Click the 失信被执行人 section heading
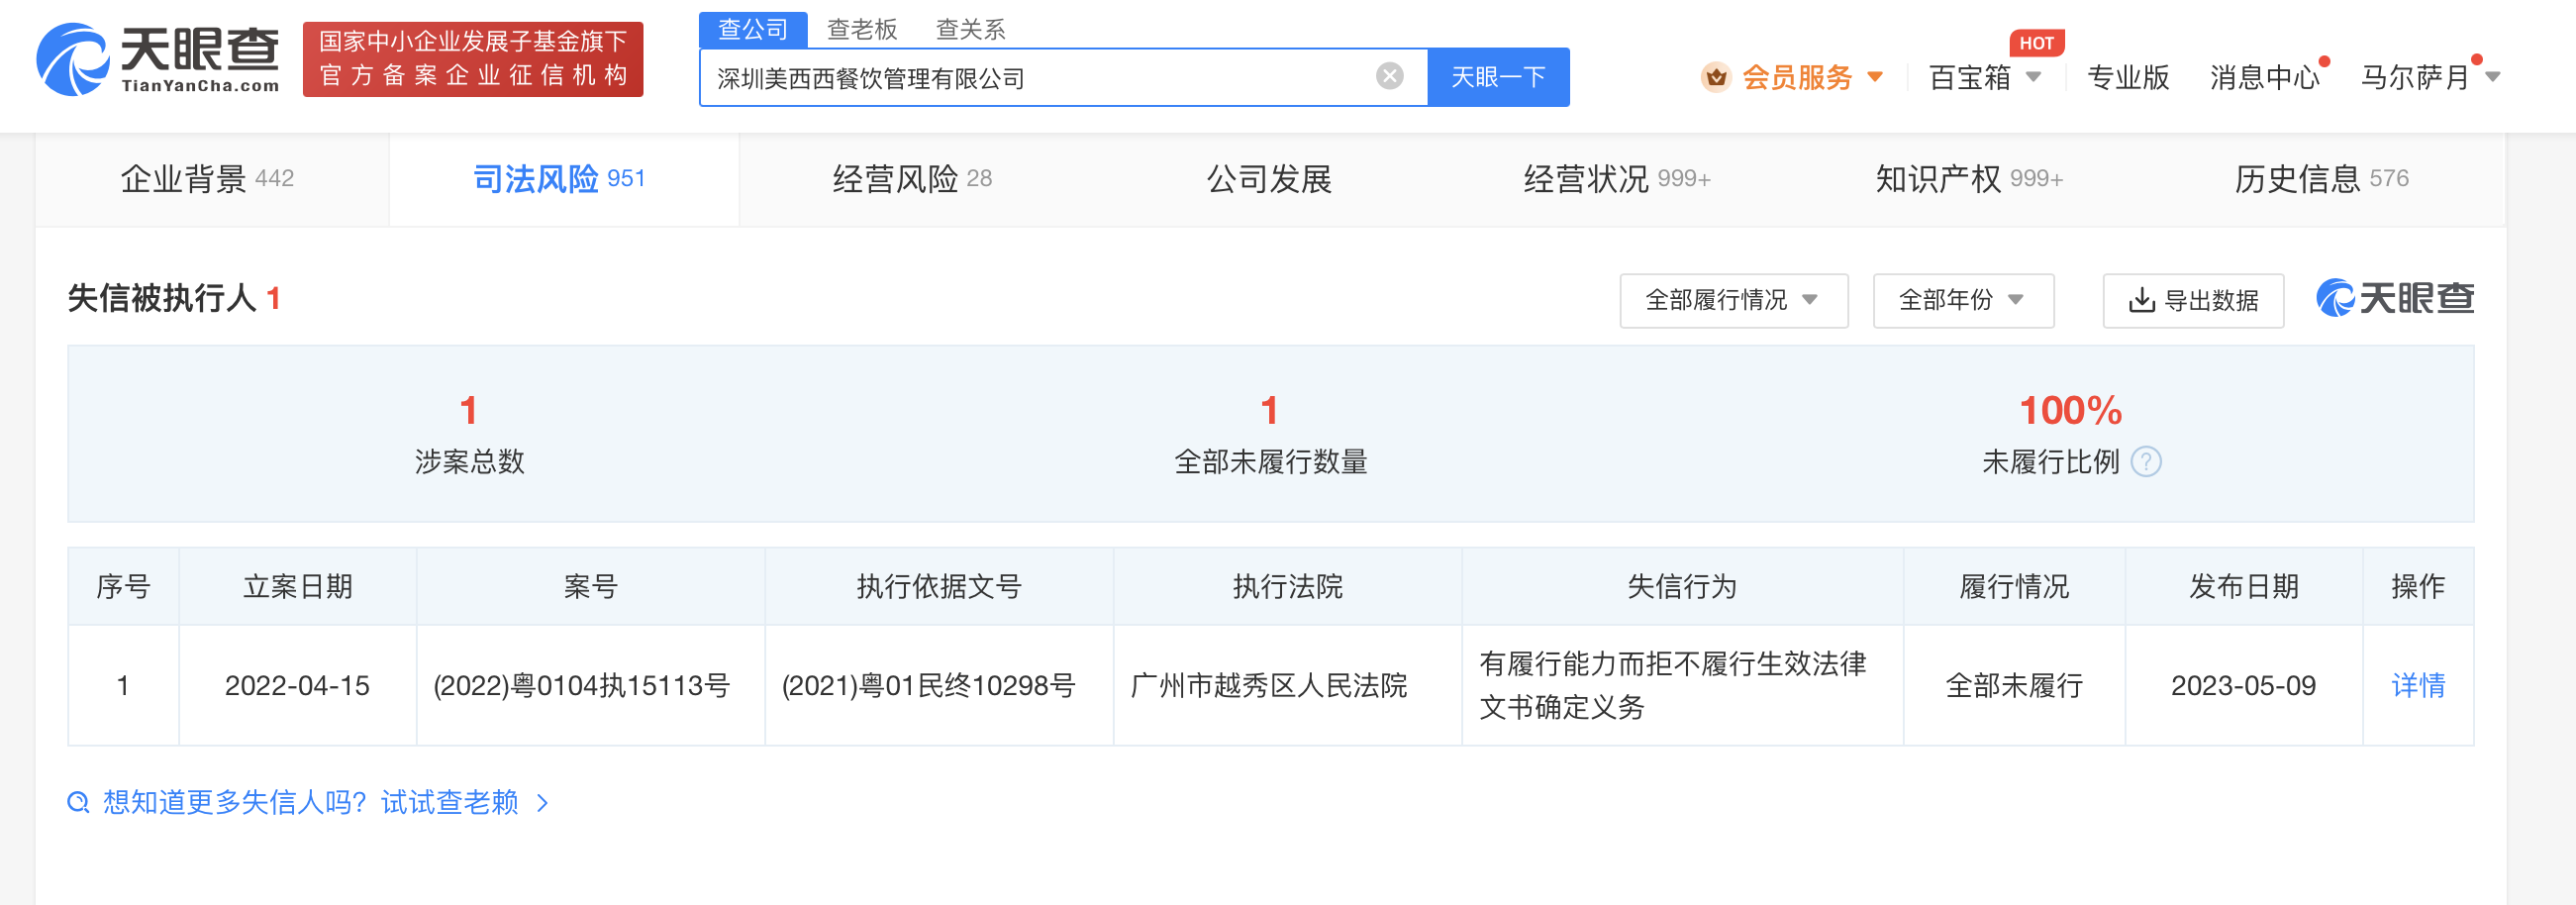This screenshot has width=2576, height=905. (x=161, y=298)
